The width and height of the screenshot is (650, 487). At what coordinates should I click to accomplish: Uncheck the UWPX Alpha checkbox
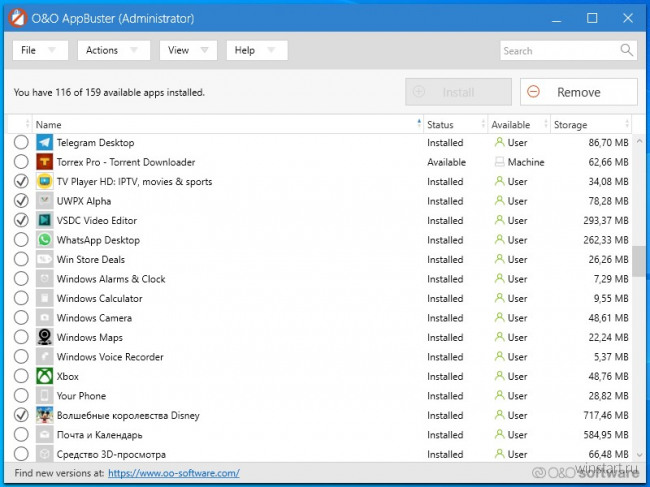click(21, 201)
